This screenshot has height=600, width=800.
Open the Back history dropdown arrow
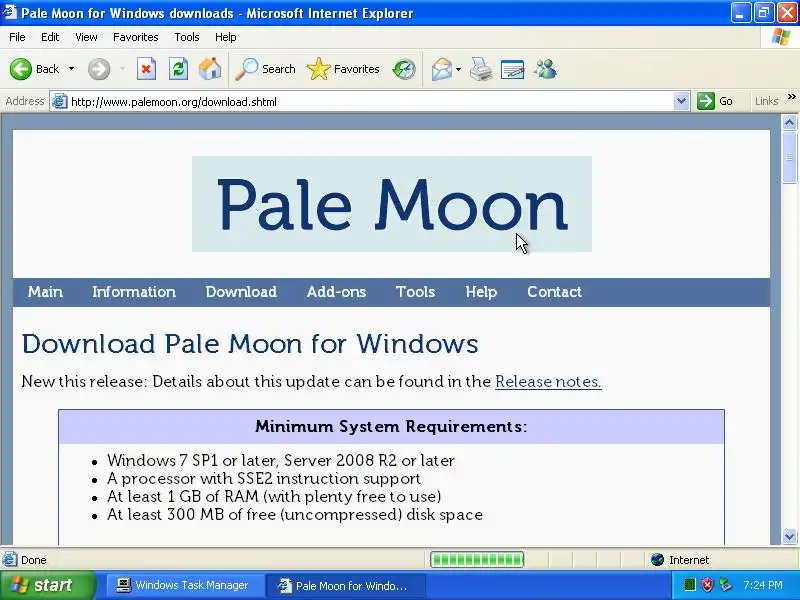click(71, 69)
